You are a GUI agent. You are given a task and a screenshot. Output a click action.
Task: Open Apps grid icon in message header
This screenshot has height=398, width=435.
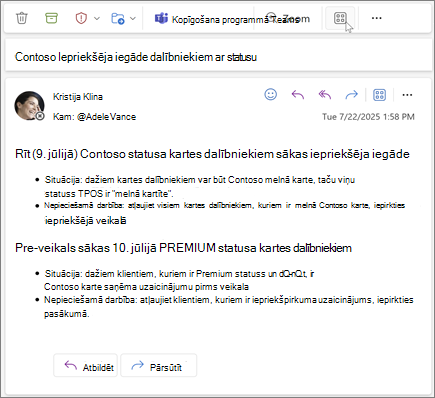[379, 95]
